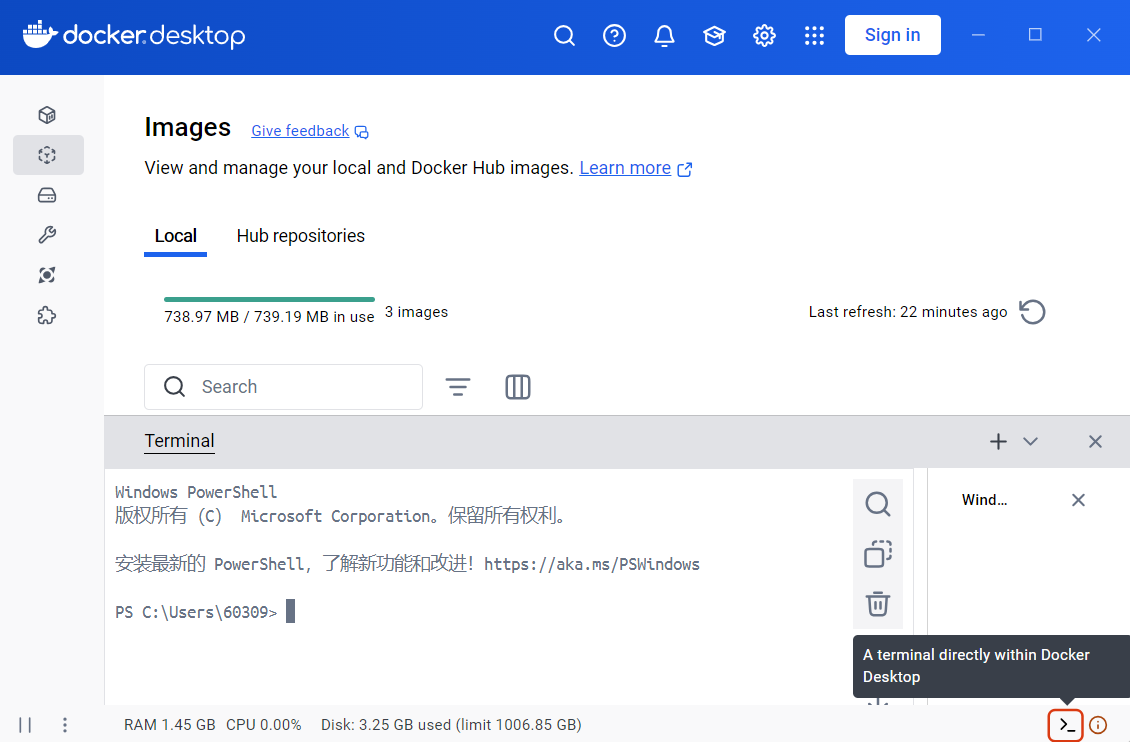
Task: Switch to Hub repositories tab
Action: click(x=301, y=236)
